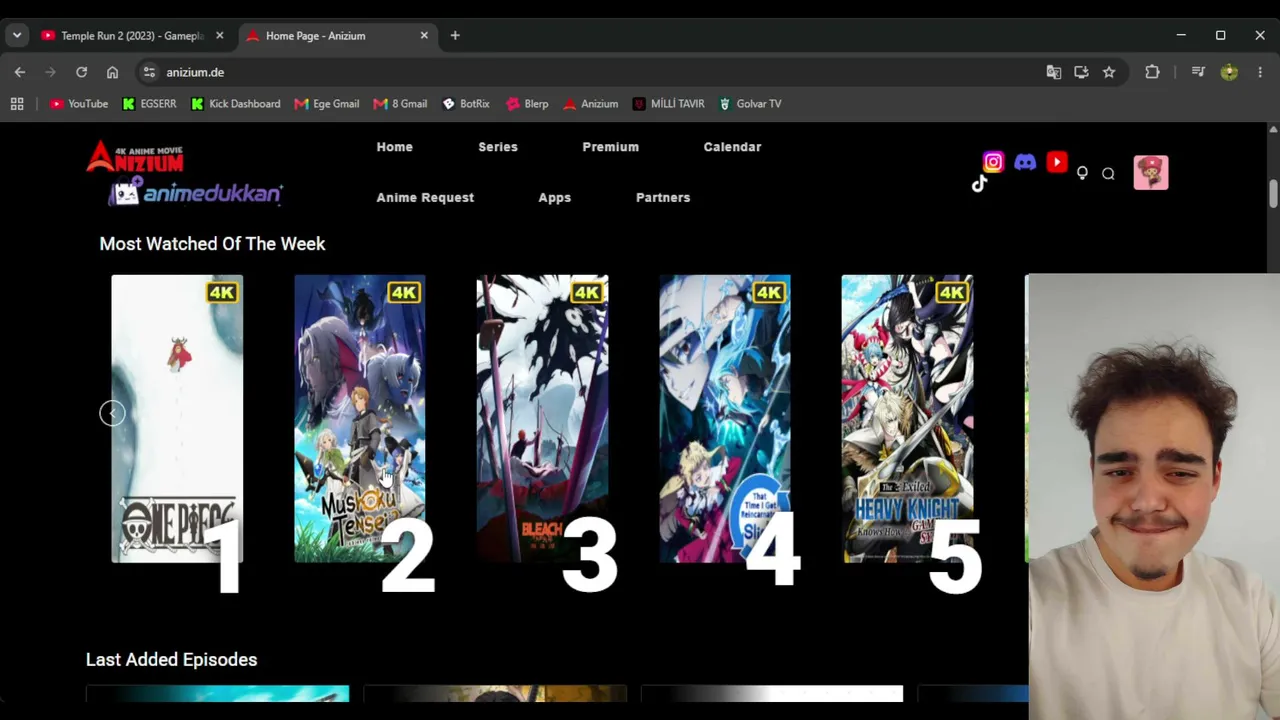Open the One Piece poster ranked 1
This screenshot has width=1280, height=720.
click(177, 418)
